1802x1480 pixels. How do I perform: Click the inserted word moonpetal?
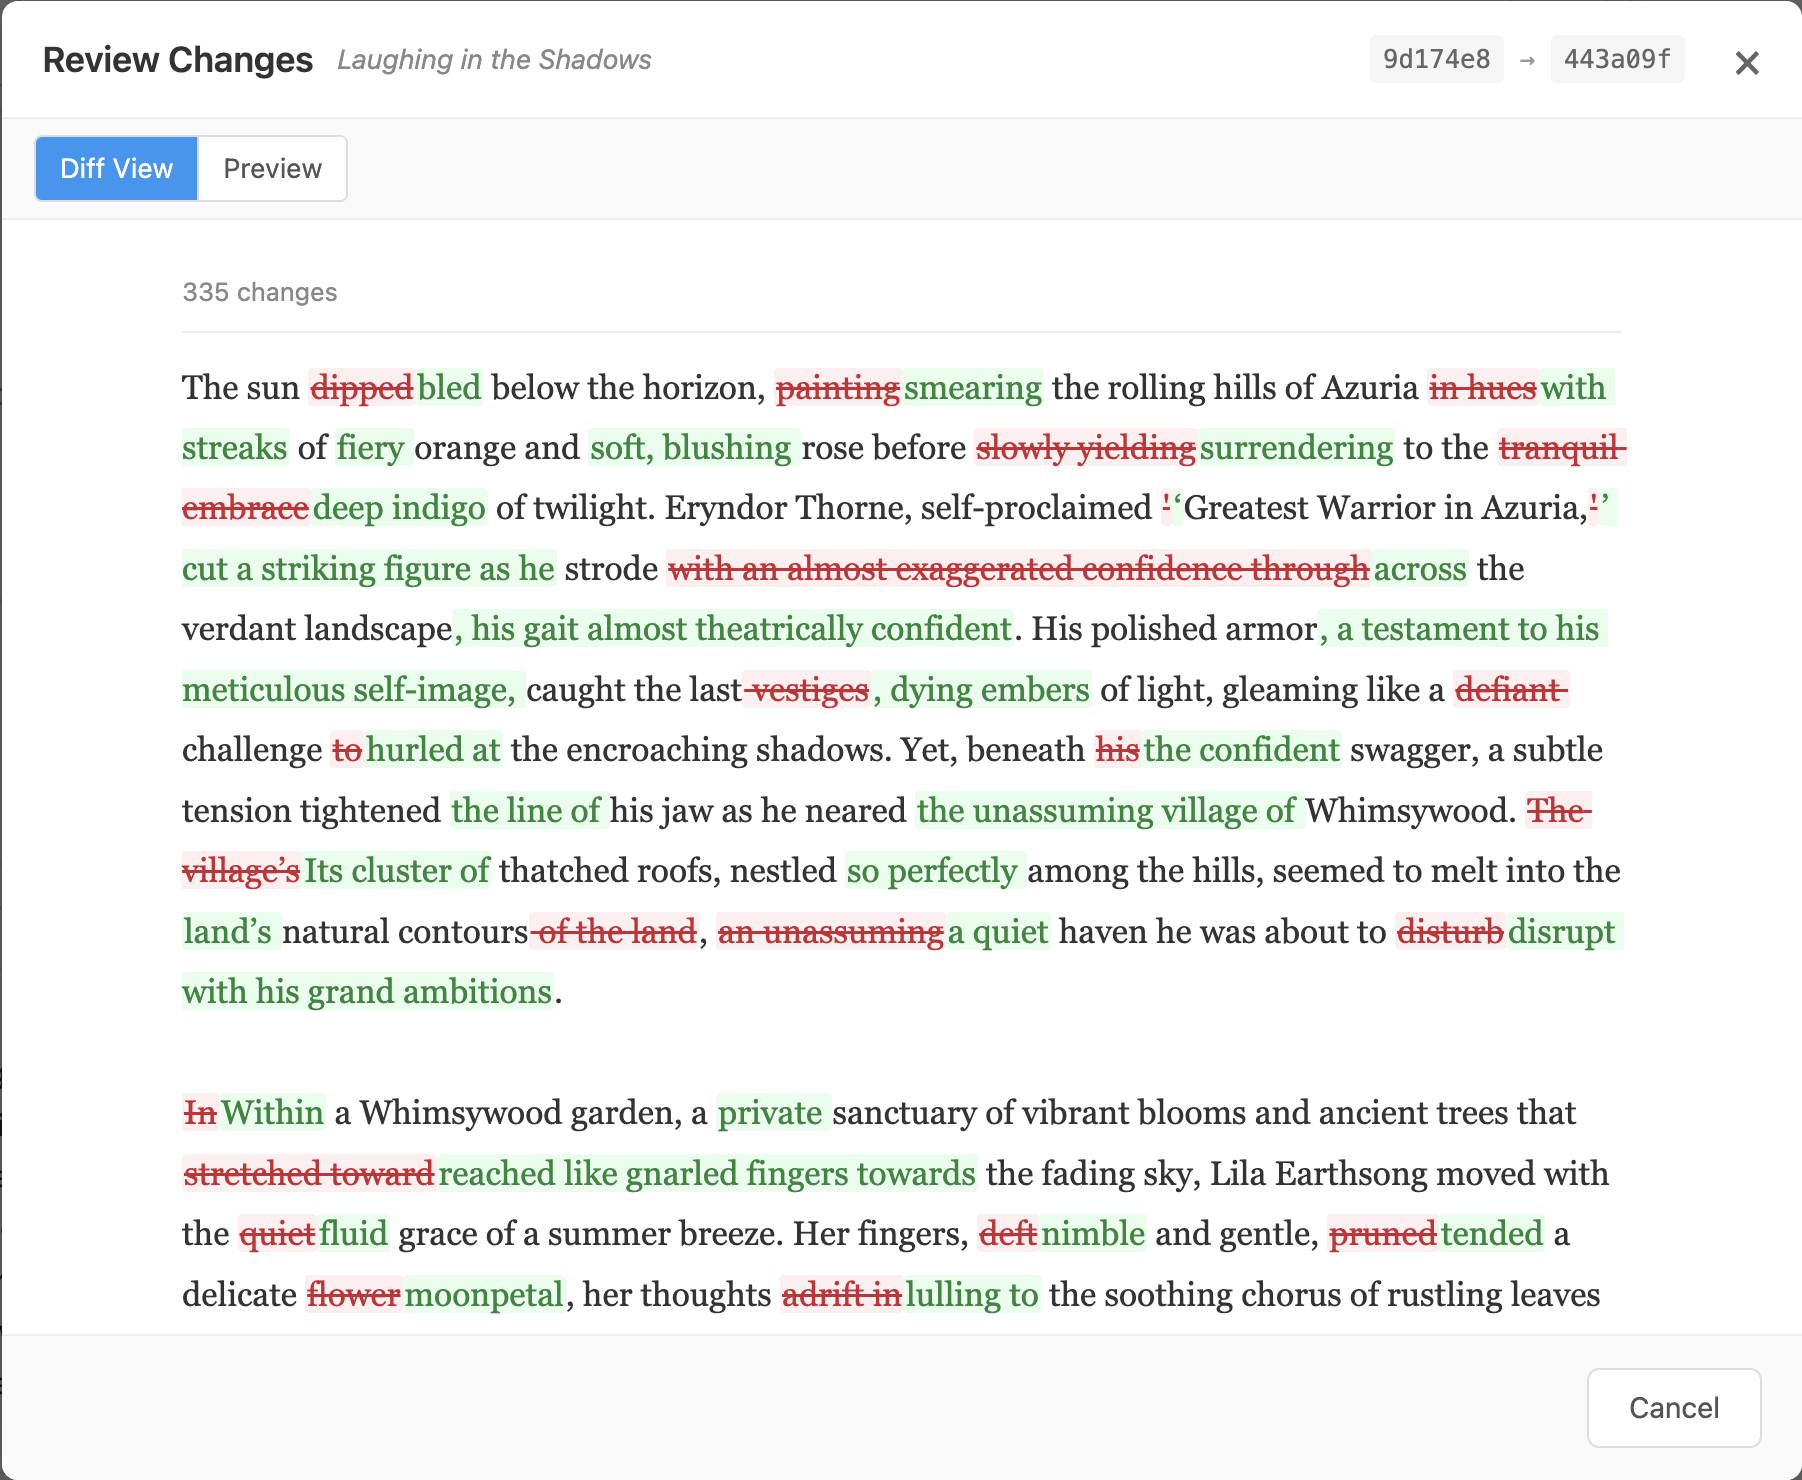pyautogui.click(x=484, y=1294)
